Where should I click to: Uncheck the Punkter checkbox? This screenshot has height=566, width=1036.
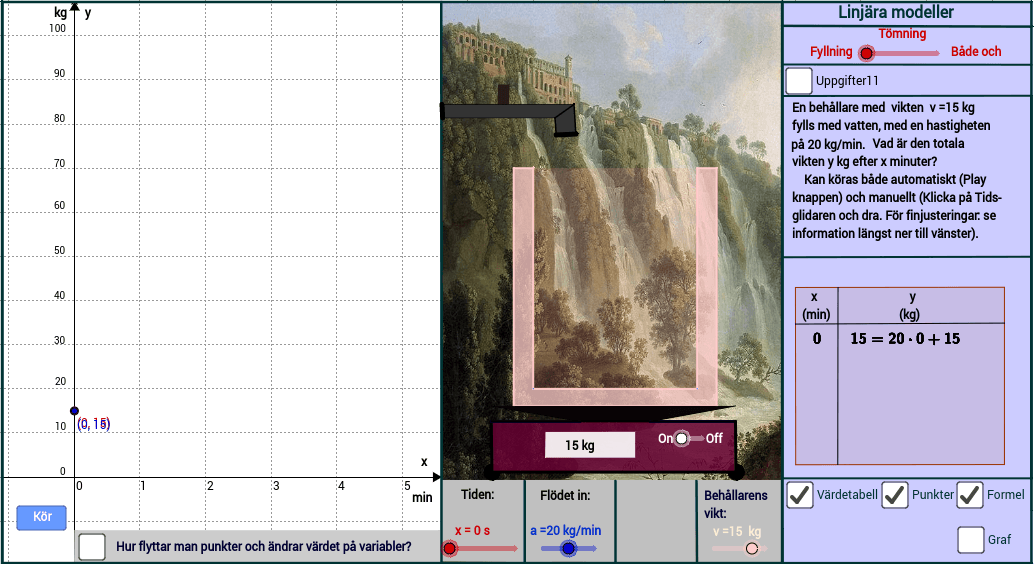pyautogui.click(x=895, y=495)
